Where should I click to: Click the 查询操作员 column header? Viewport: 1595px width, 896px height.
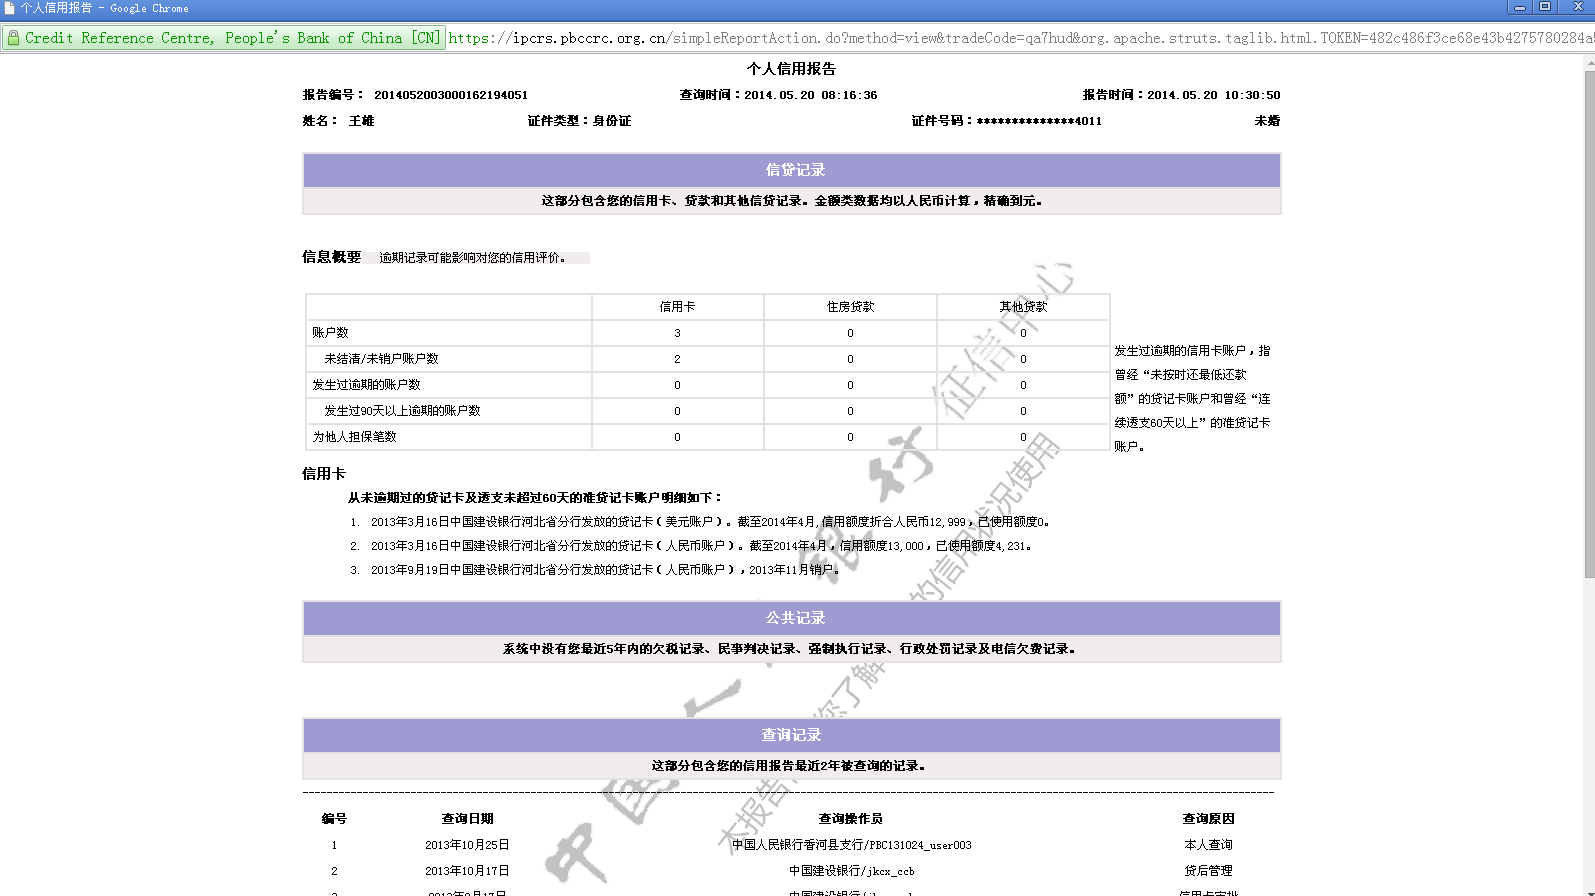click(x=850, y=819)
